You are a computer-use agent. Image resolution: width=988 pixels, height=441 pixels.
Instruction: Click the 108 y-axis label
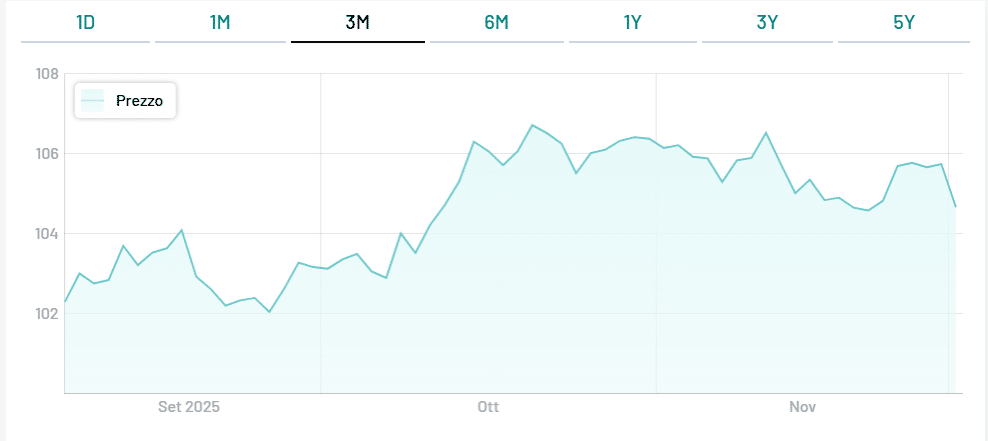[47, 74]
